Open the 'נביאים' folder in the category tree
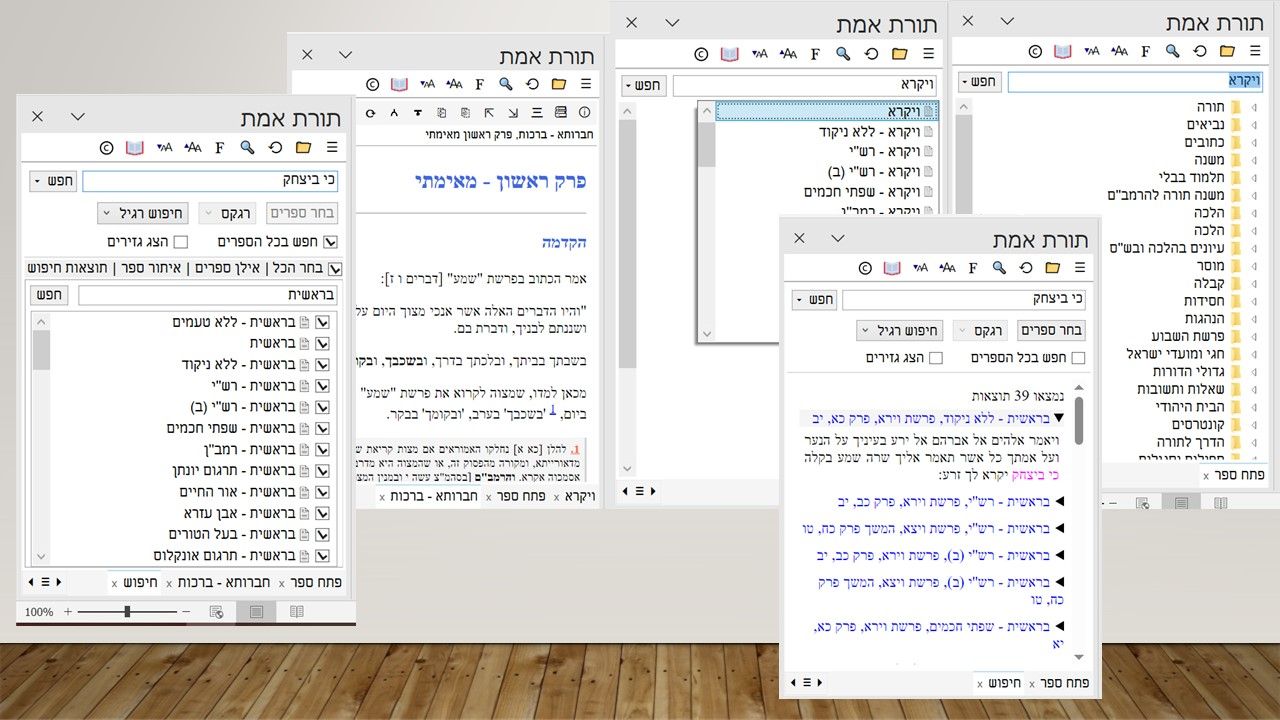 click(1204, 124)
